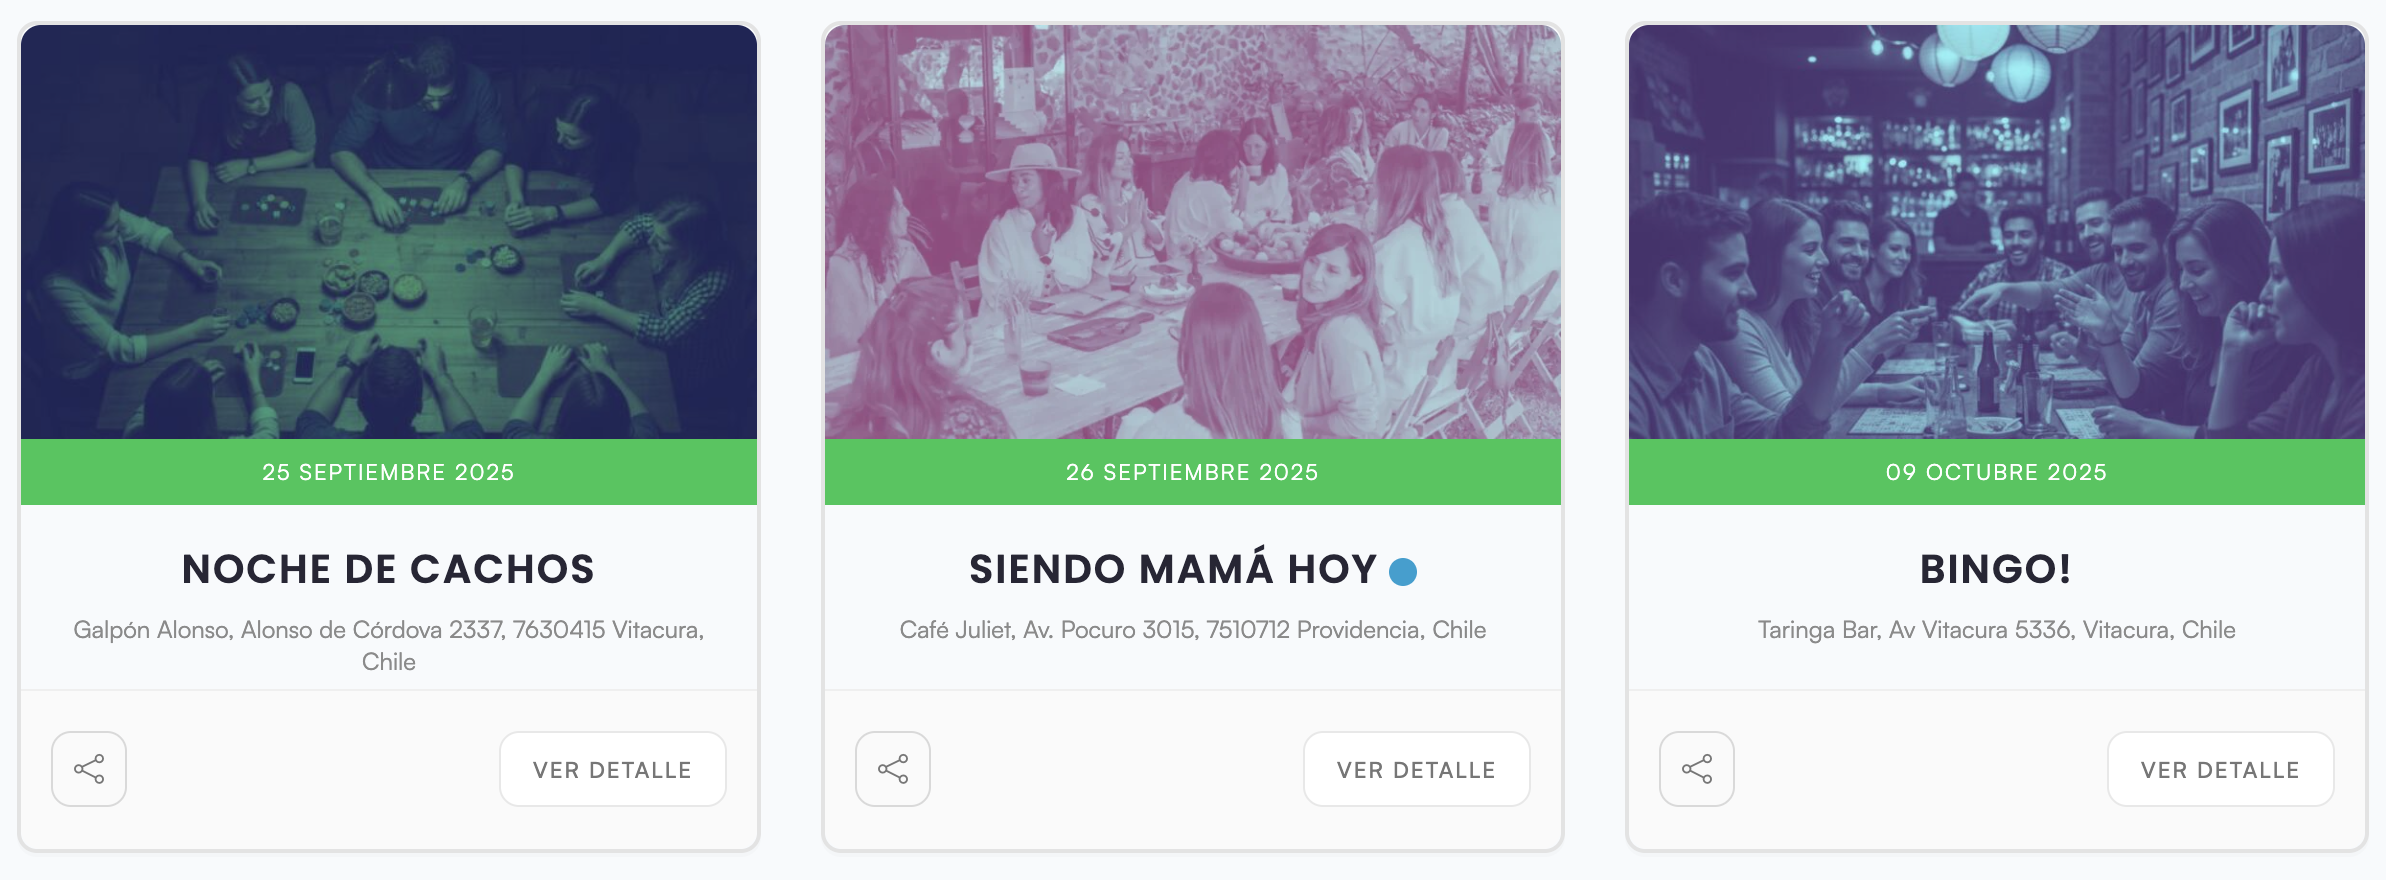Click the Bingo! bar photo
This screenshot has height=880, width=2386.
pyautogui.click(x=1997, y=232)
